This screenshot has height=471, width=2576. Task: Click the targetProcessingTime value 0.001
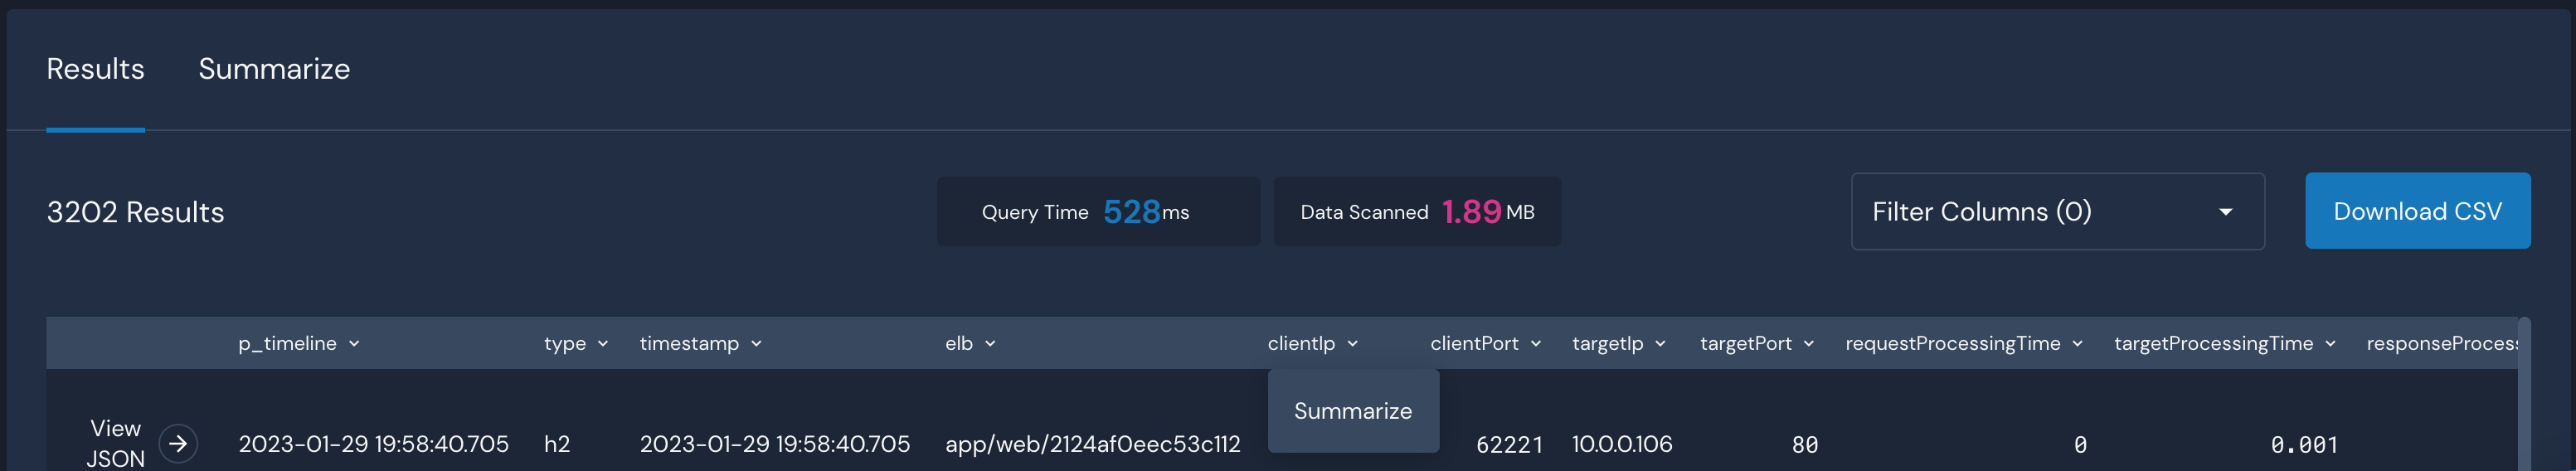tap(2303, 445)
